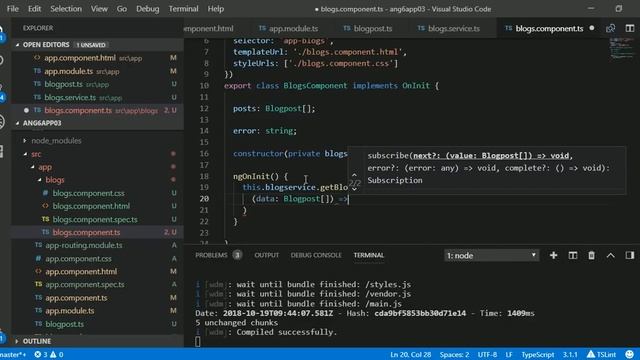Split the terminal pane
640x360 pixels.
pos(573,256)
